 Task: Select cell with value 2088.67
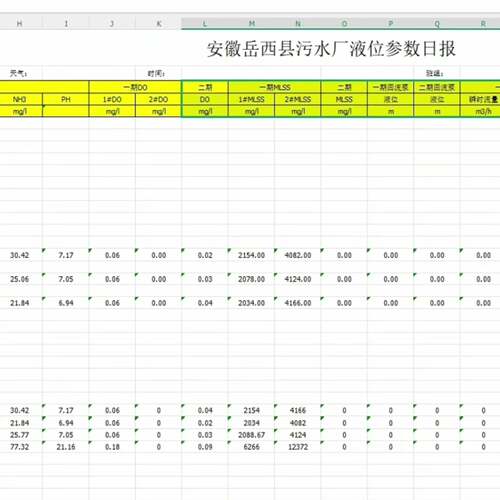pos(251,435)
